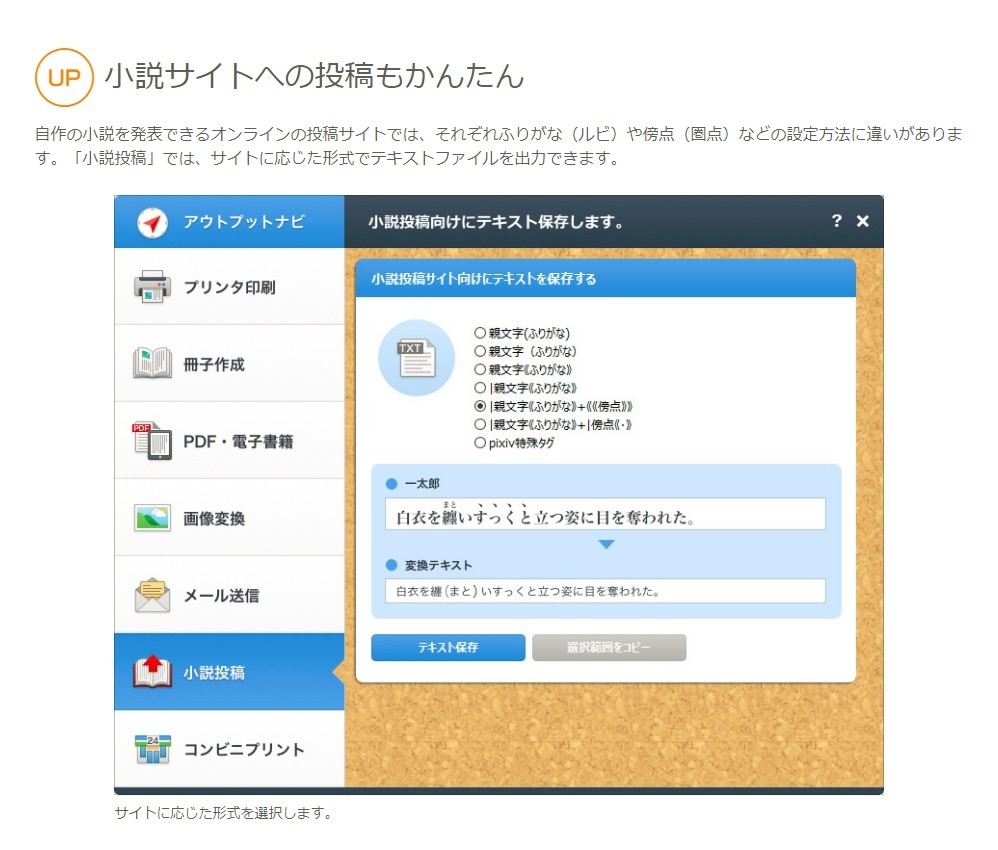This screenshot has width=998, height=850.
Task: Click the convenience store icon for コンビニプリント
Action: pyautogui.click(x=152, y=749)
